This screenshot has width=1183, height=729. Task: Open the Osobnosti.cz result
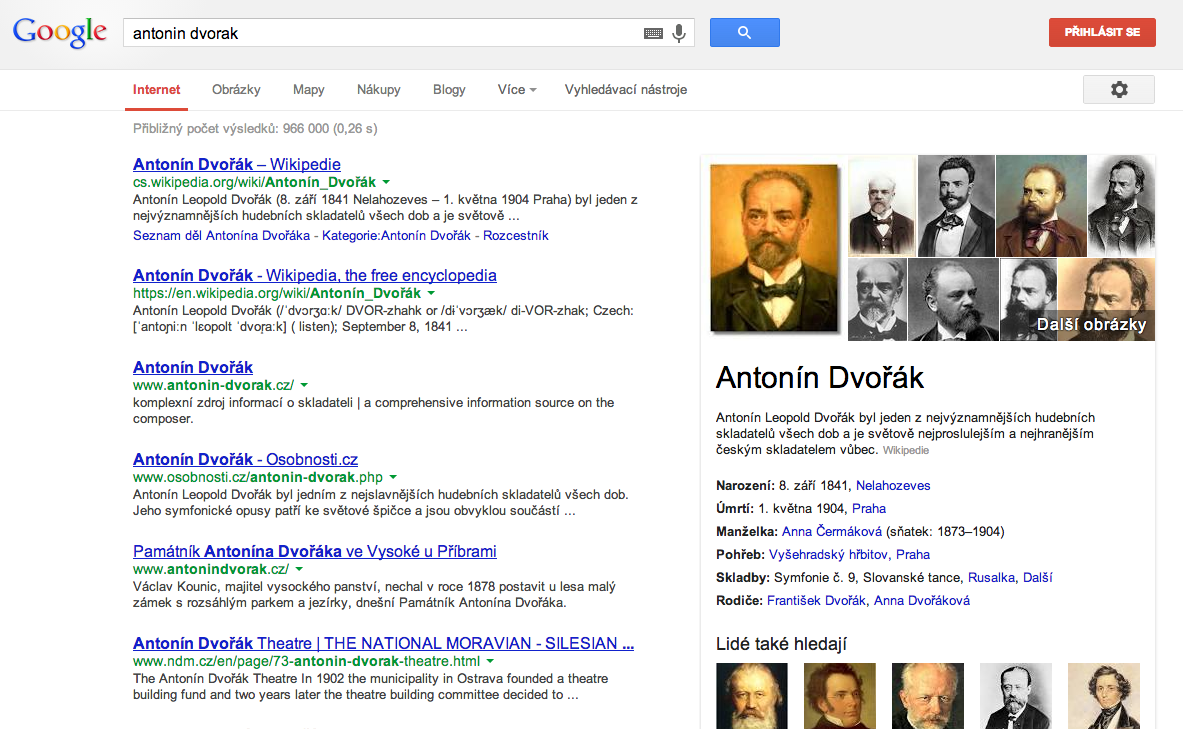245,460
